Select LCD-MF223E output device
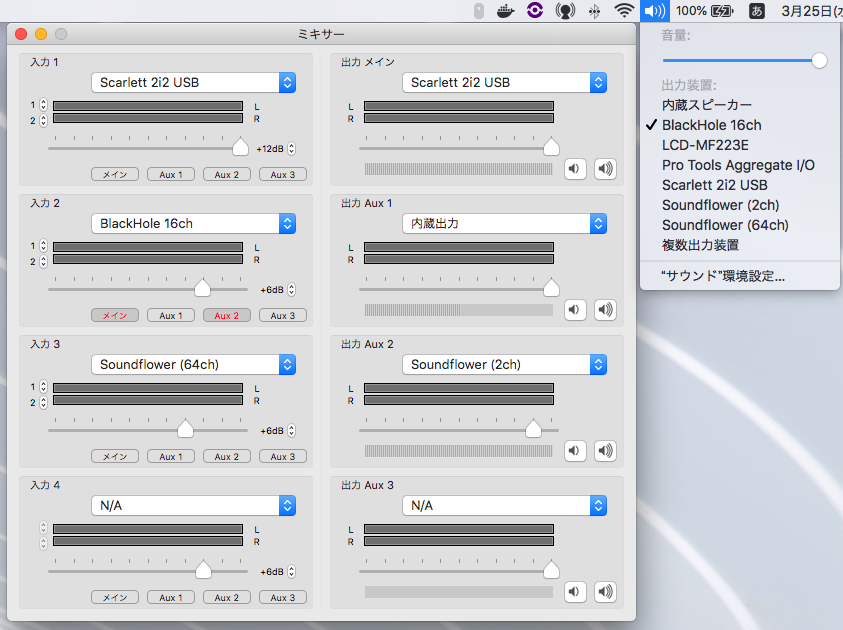This screenshot has height=630, width=843. click(x=740, y=145)
